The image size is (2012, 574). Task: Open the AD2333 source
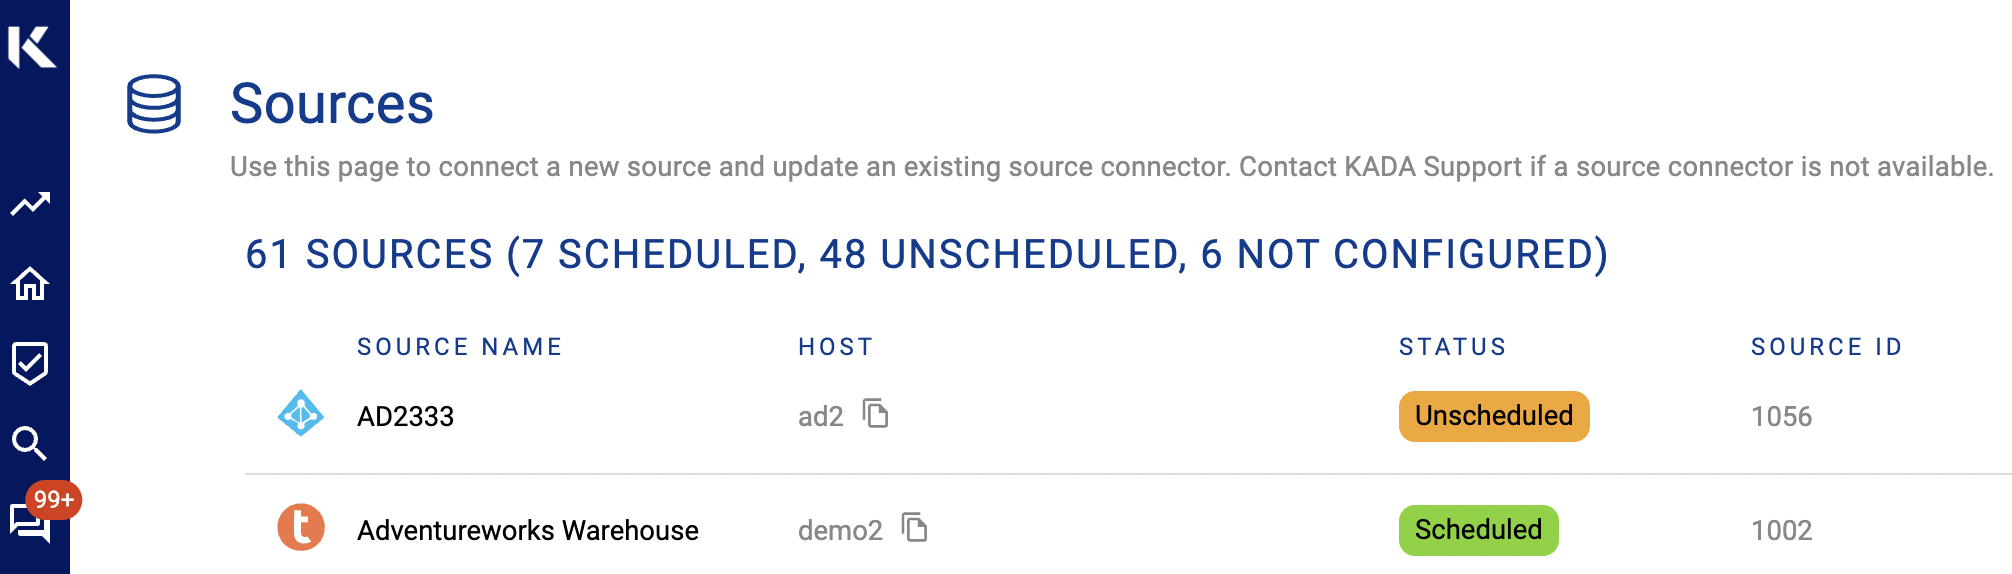click(x=405, y=416)
